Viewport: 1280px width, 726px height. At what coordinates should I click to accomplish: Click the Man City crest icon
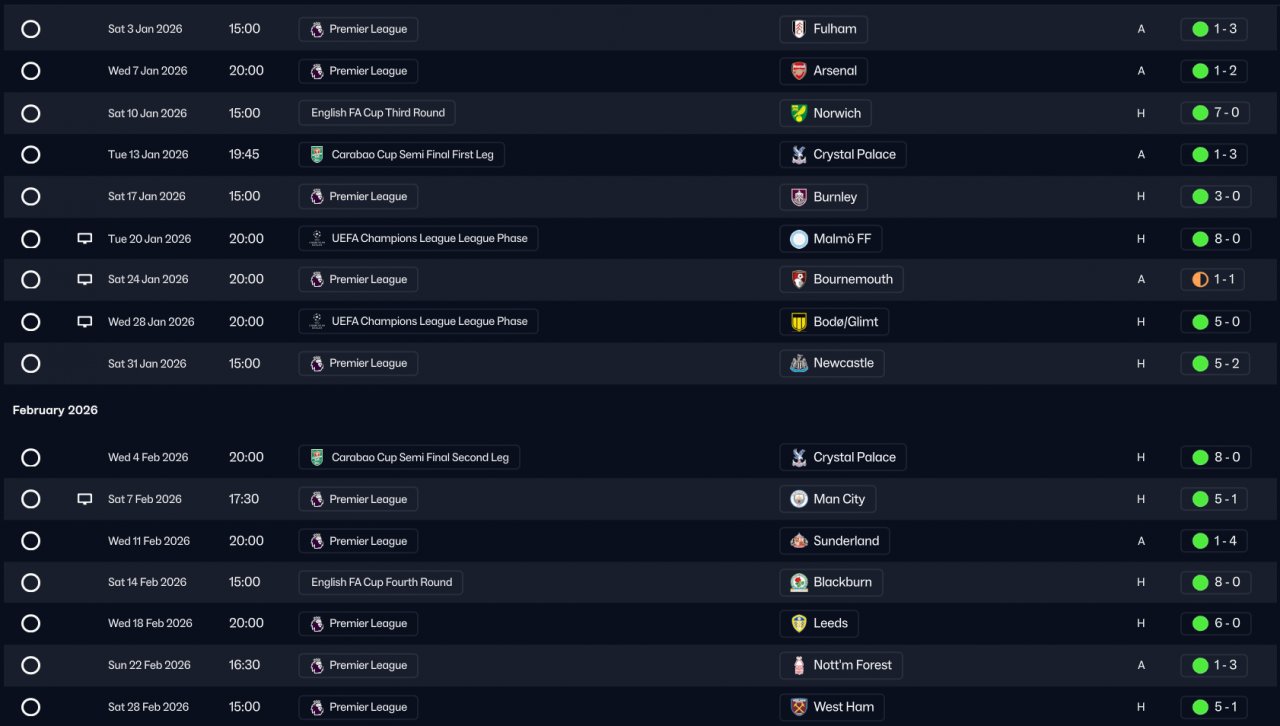tap(798, 499)
